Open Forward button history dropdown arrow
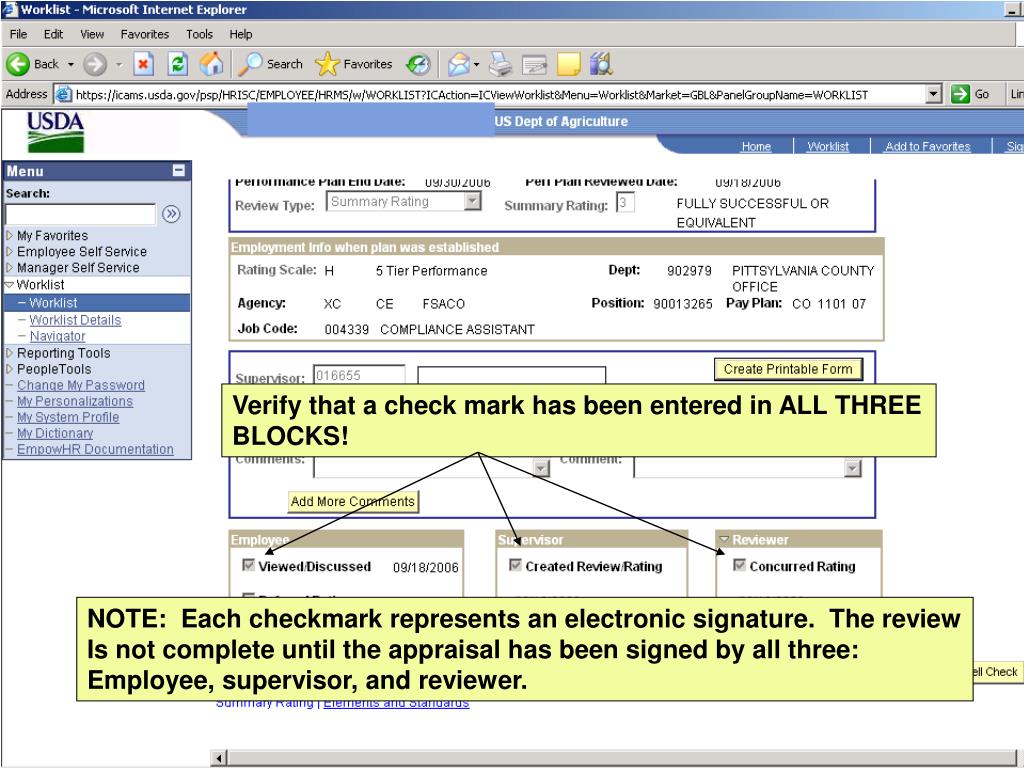1024x768 pixels. [119, 65]
